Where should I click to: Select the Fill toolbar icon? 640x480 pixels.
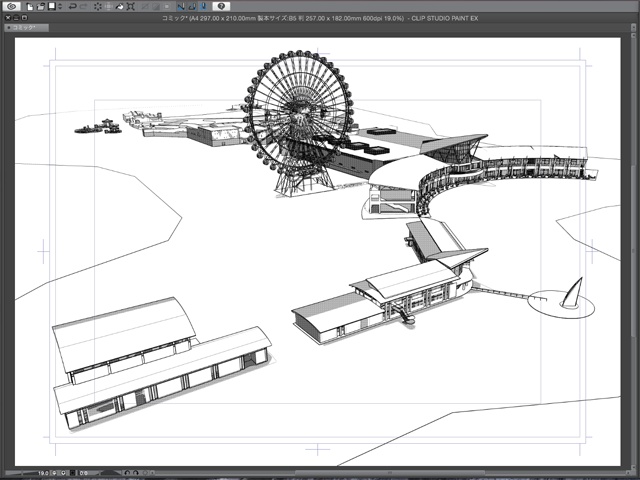click(x=122, y=7)
